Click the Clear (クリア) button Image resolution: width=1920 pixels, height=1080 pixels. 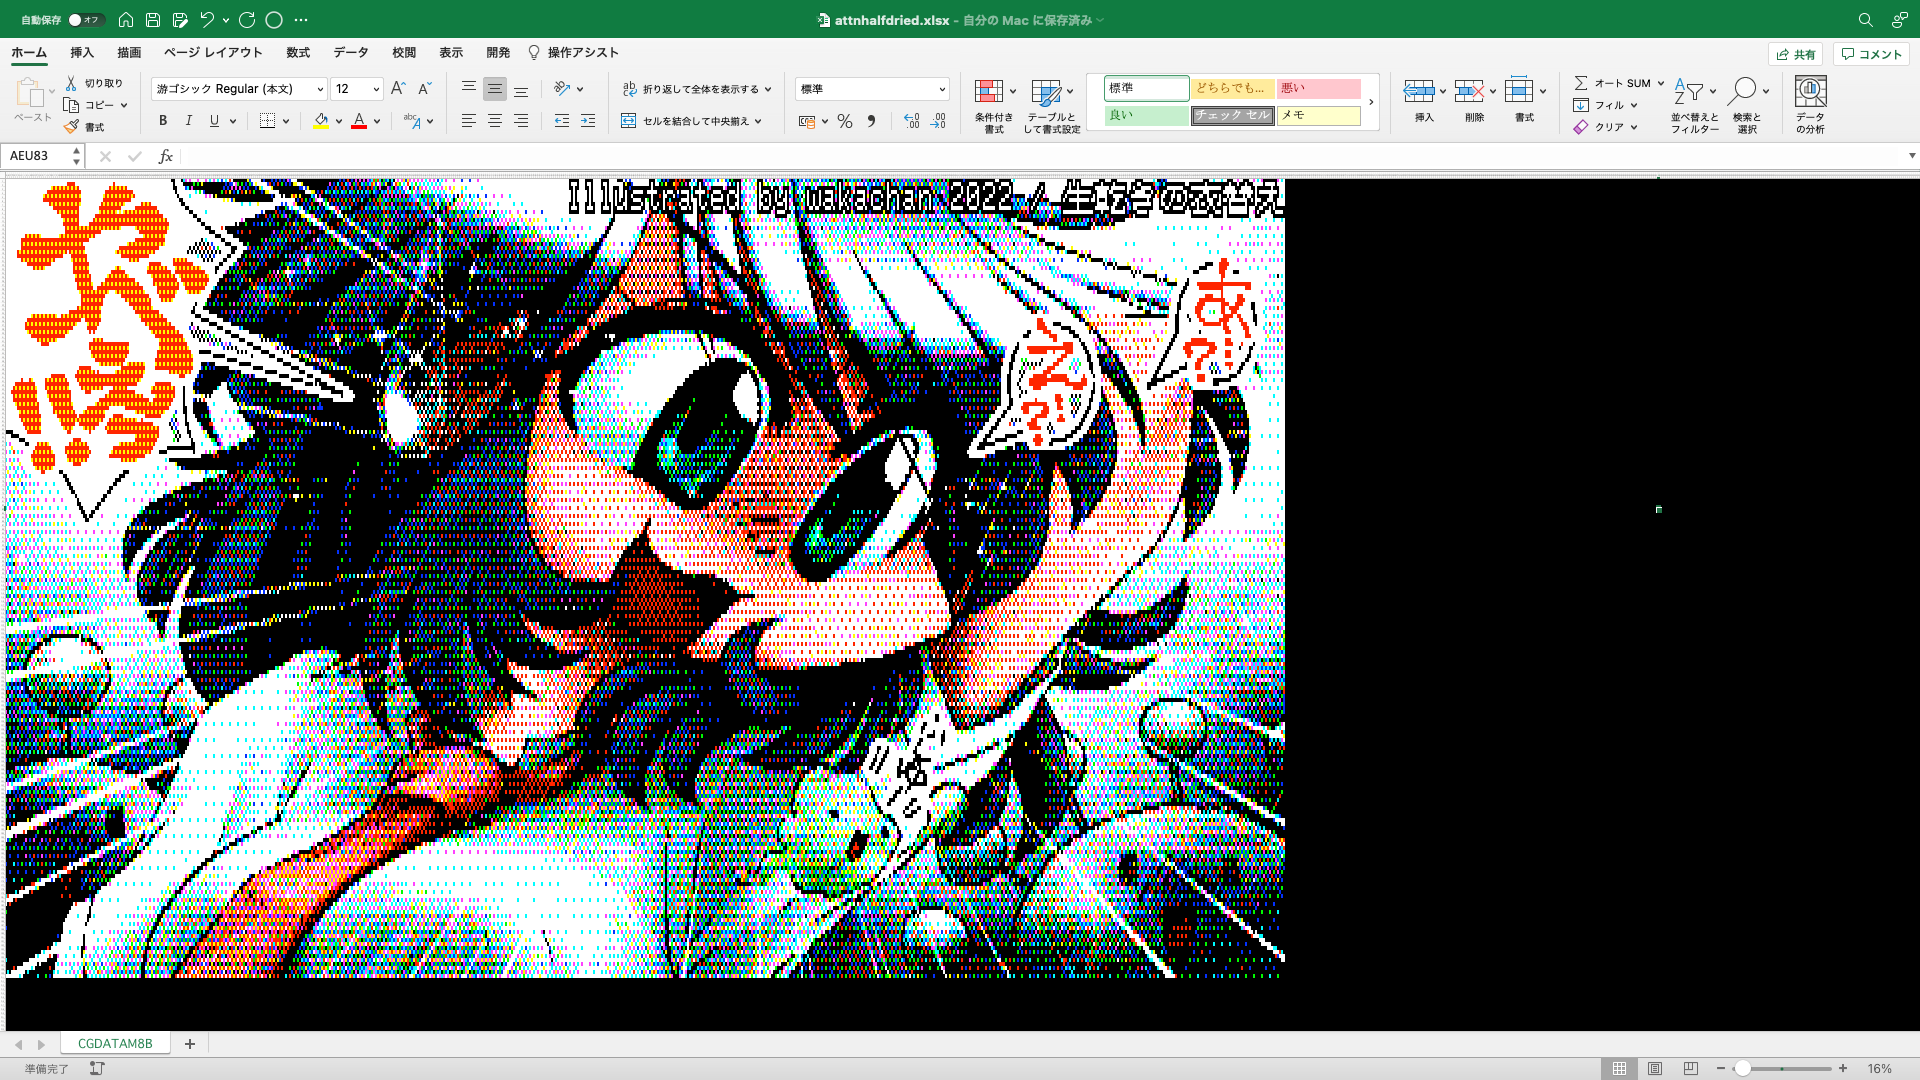pos(1605,127)
